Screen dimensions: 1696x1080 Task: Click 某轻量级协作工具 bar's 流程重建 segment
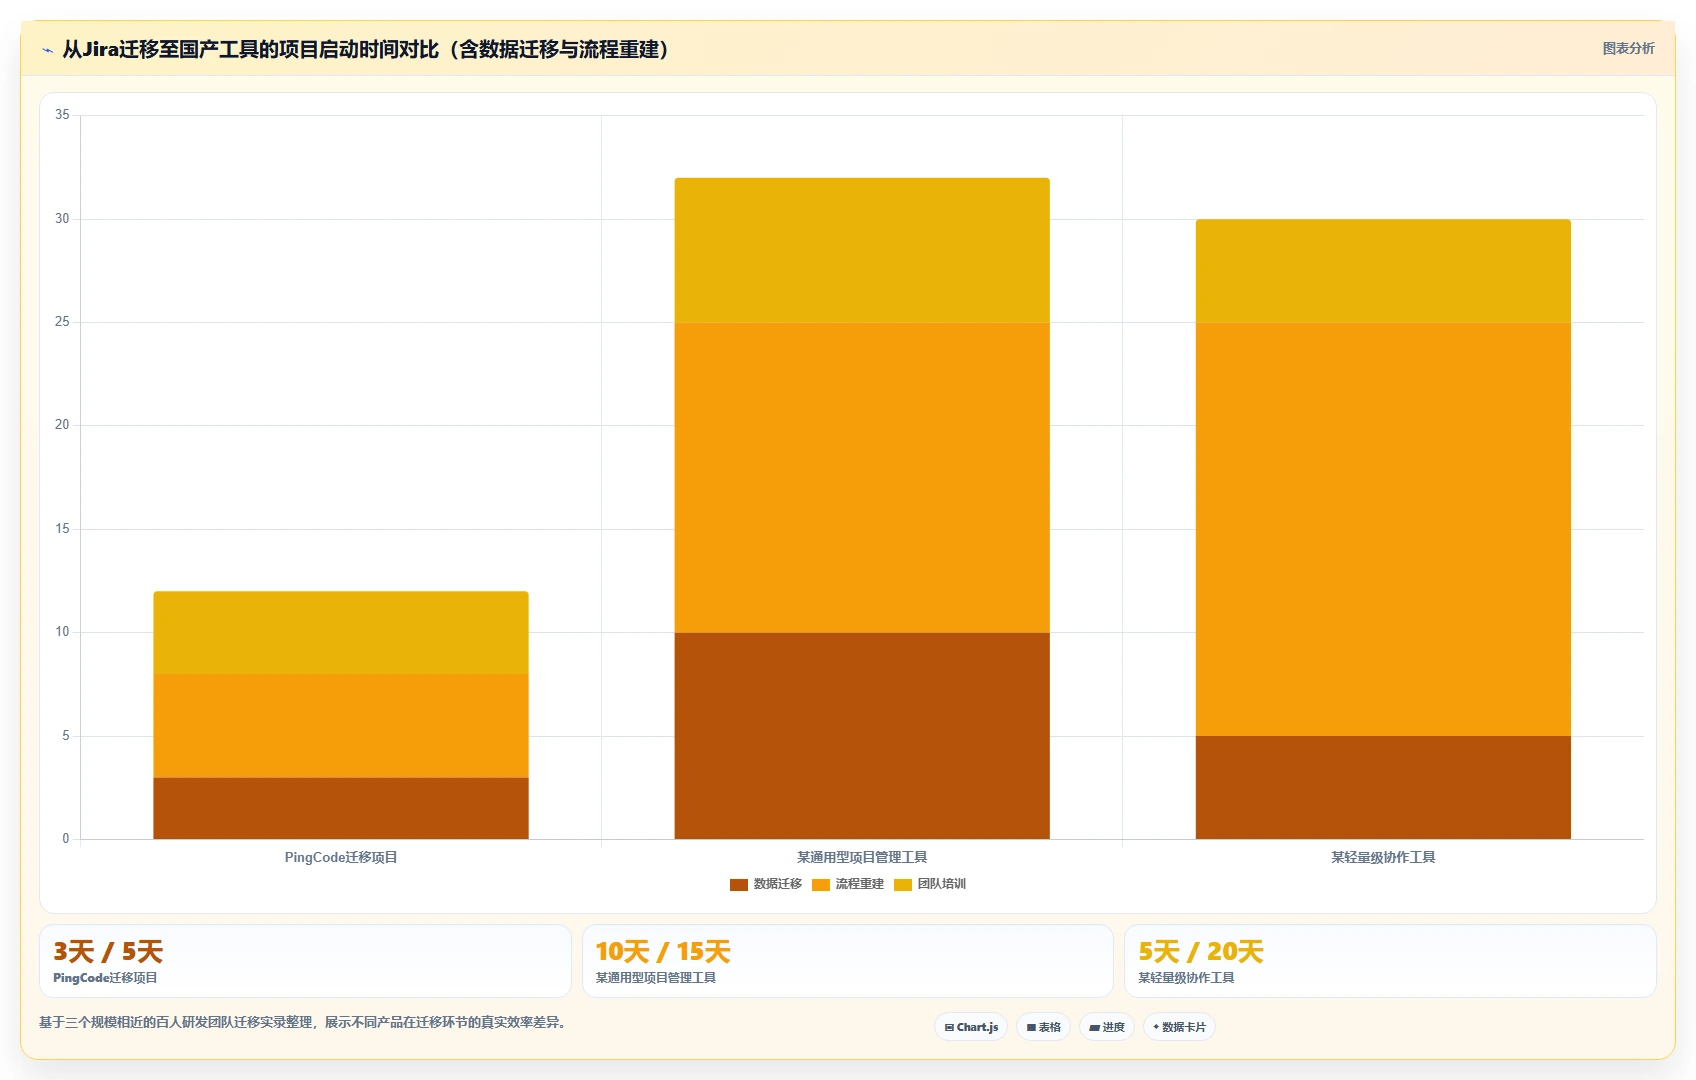1383,529
